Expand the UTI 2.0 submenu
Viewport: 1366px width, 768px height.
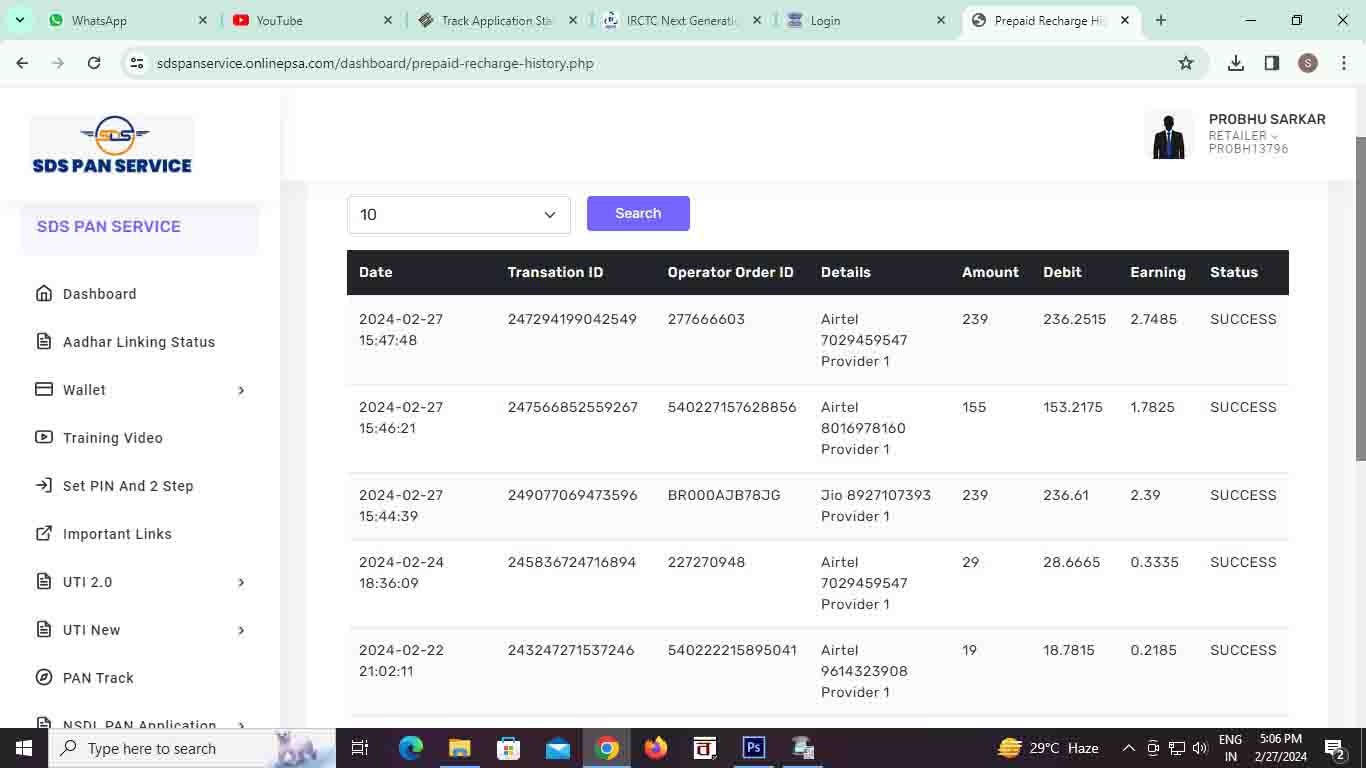pos(240,582)
